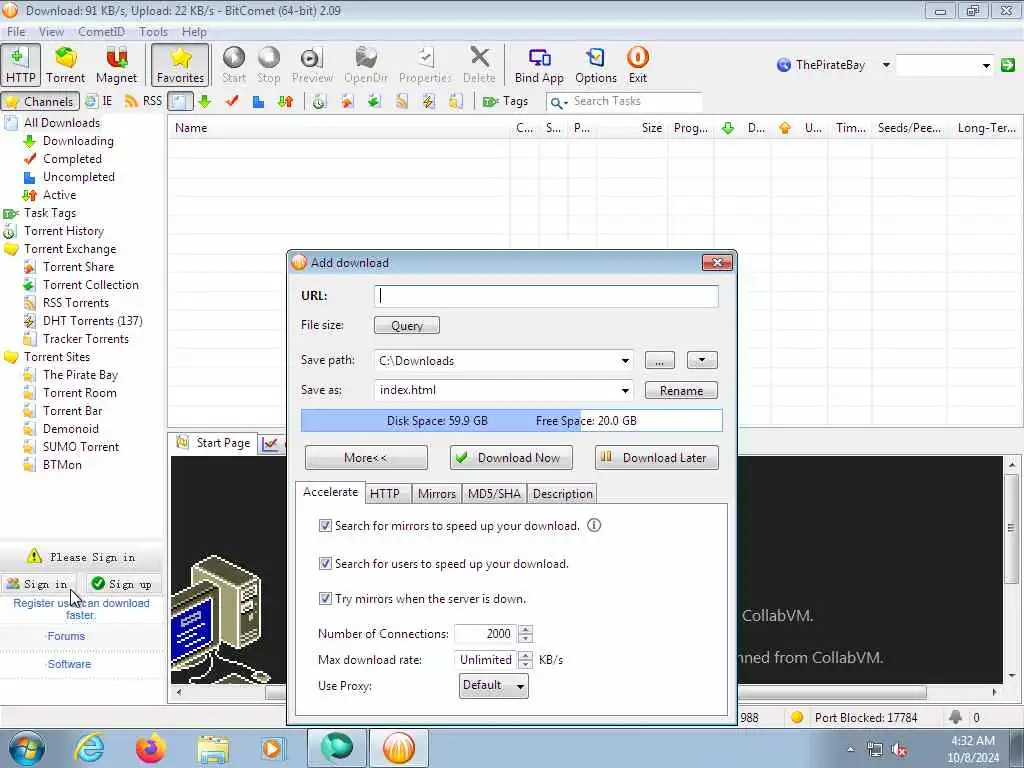Image resolution: width=1024 pixels, height=768 pixels.
Task: Click the Start task toolbar icon
Action: (x=234, y=65)
